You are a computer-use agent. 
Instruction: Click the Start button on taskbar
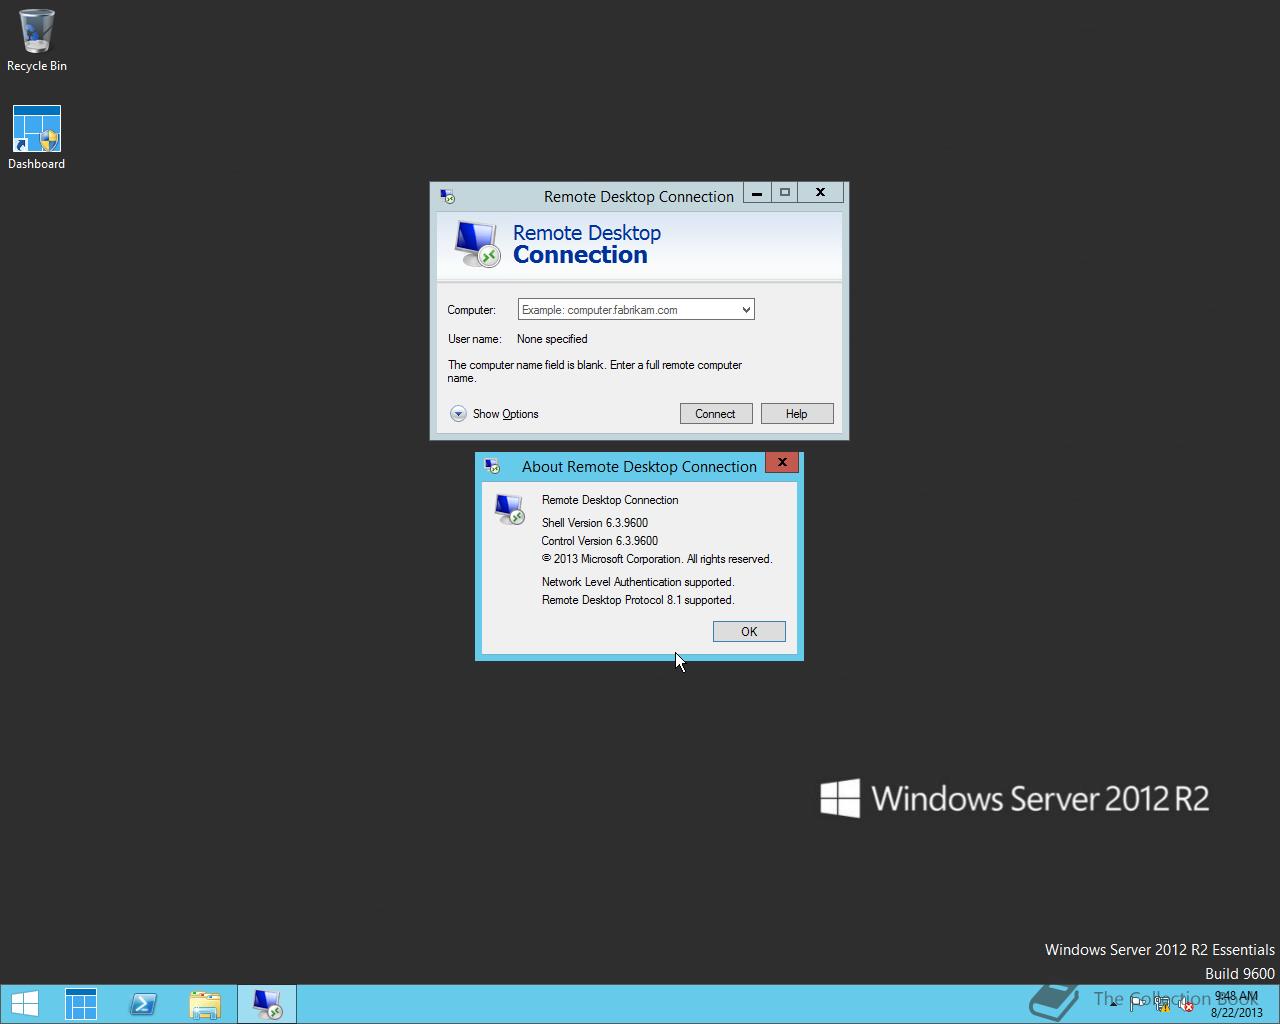[x=24, y=1004]
